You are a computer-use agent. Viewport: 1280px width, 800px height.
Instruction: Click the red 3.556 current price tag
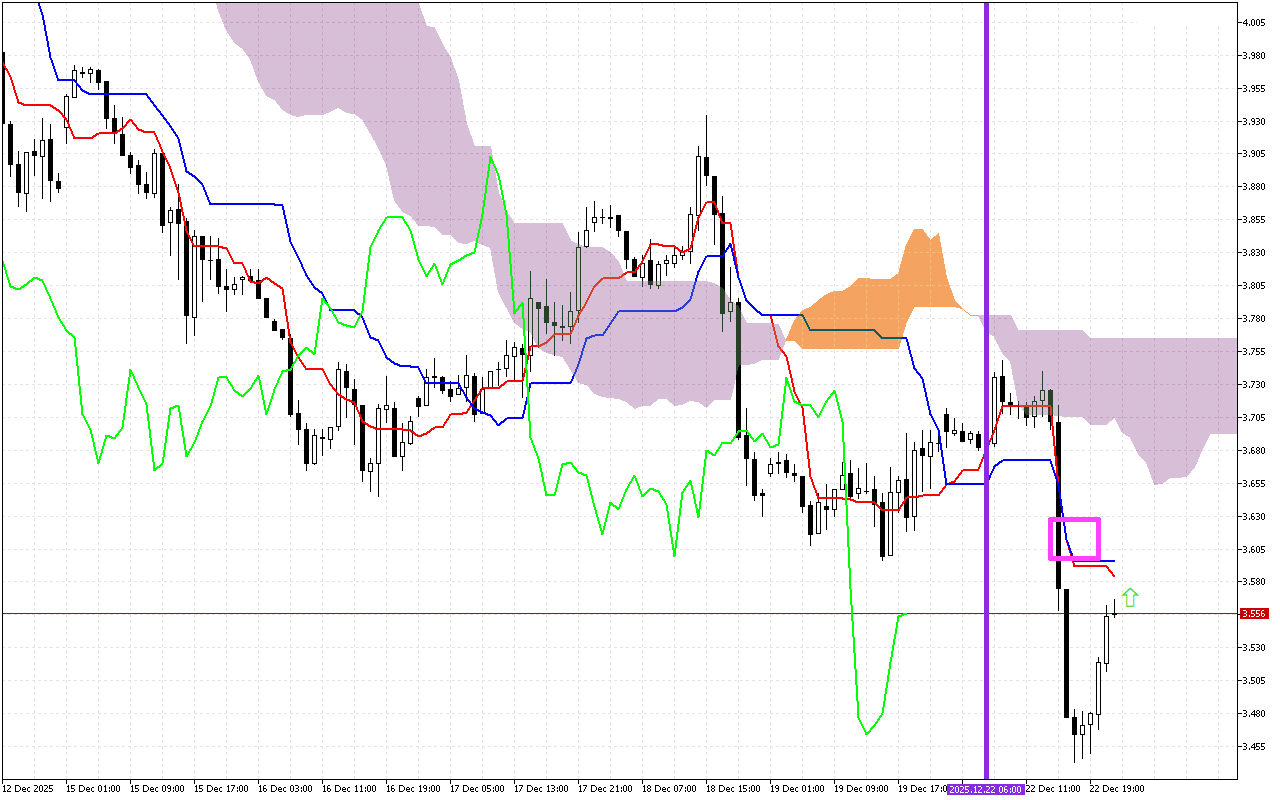pyautogui.click(x=1253, y=614)
